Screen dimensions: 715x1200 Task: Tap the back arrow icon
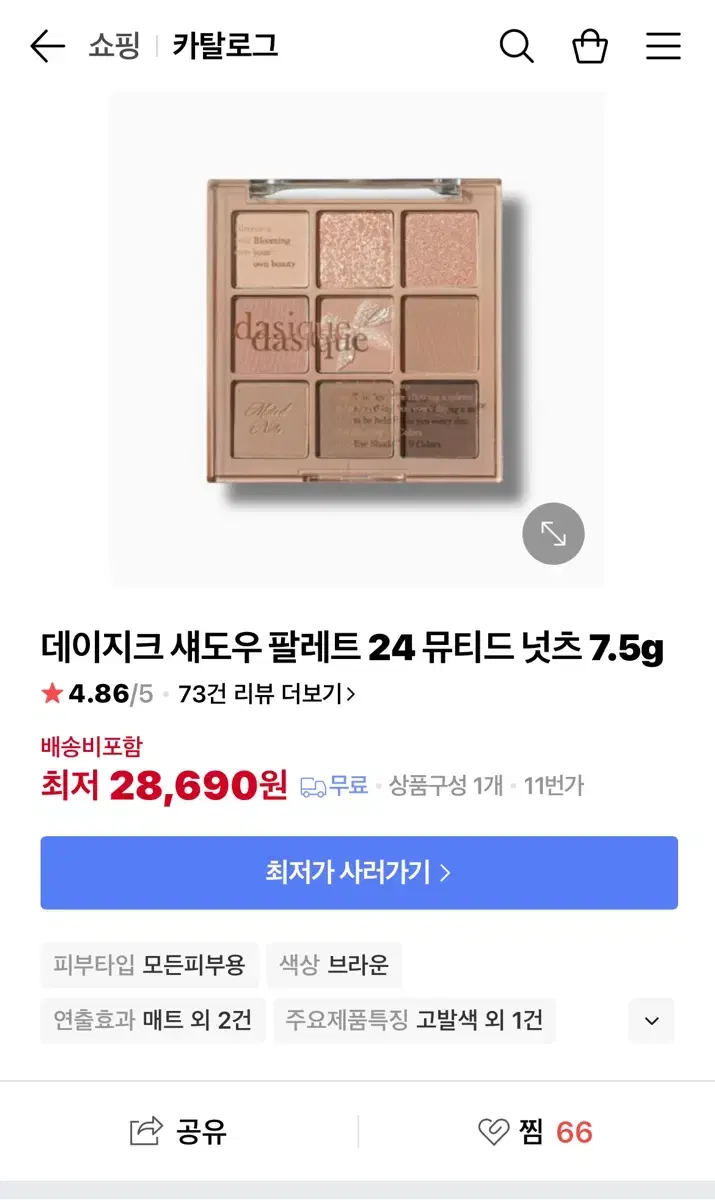tap(47, 46)
